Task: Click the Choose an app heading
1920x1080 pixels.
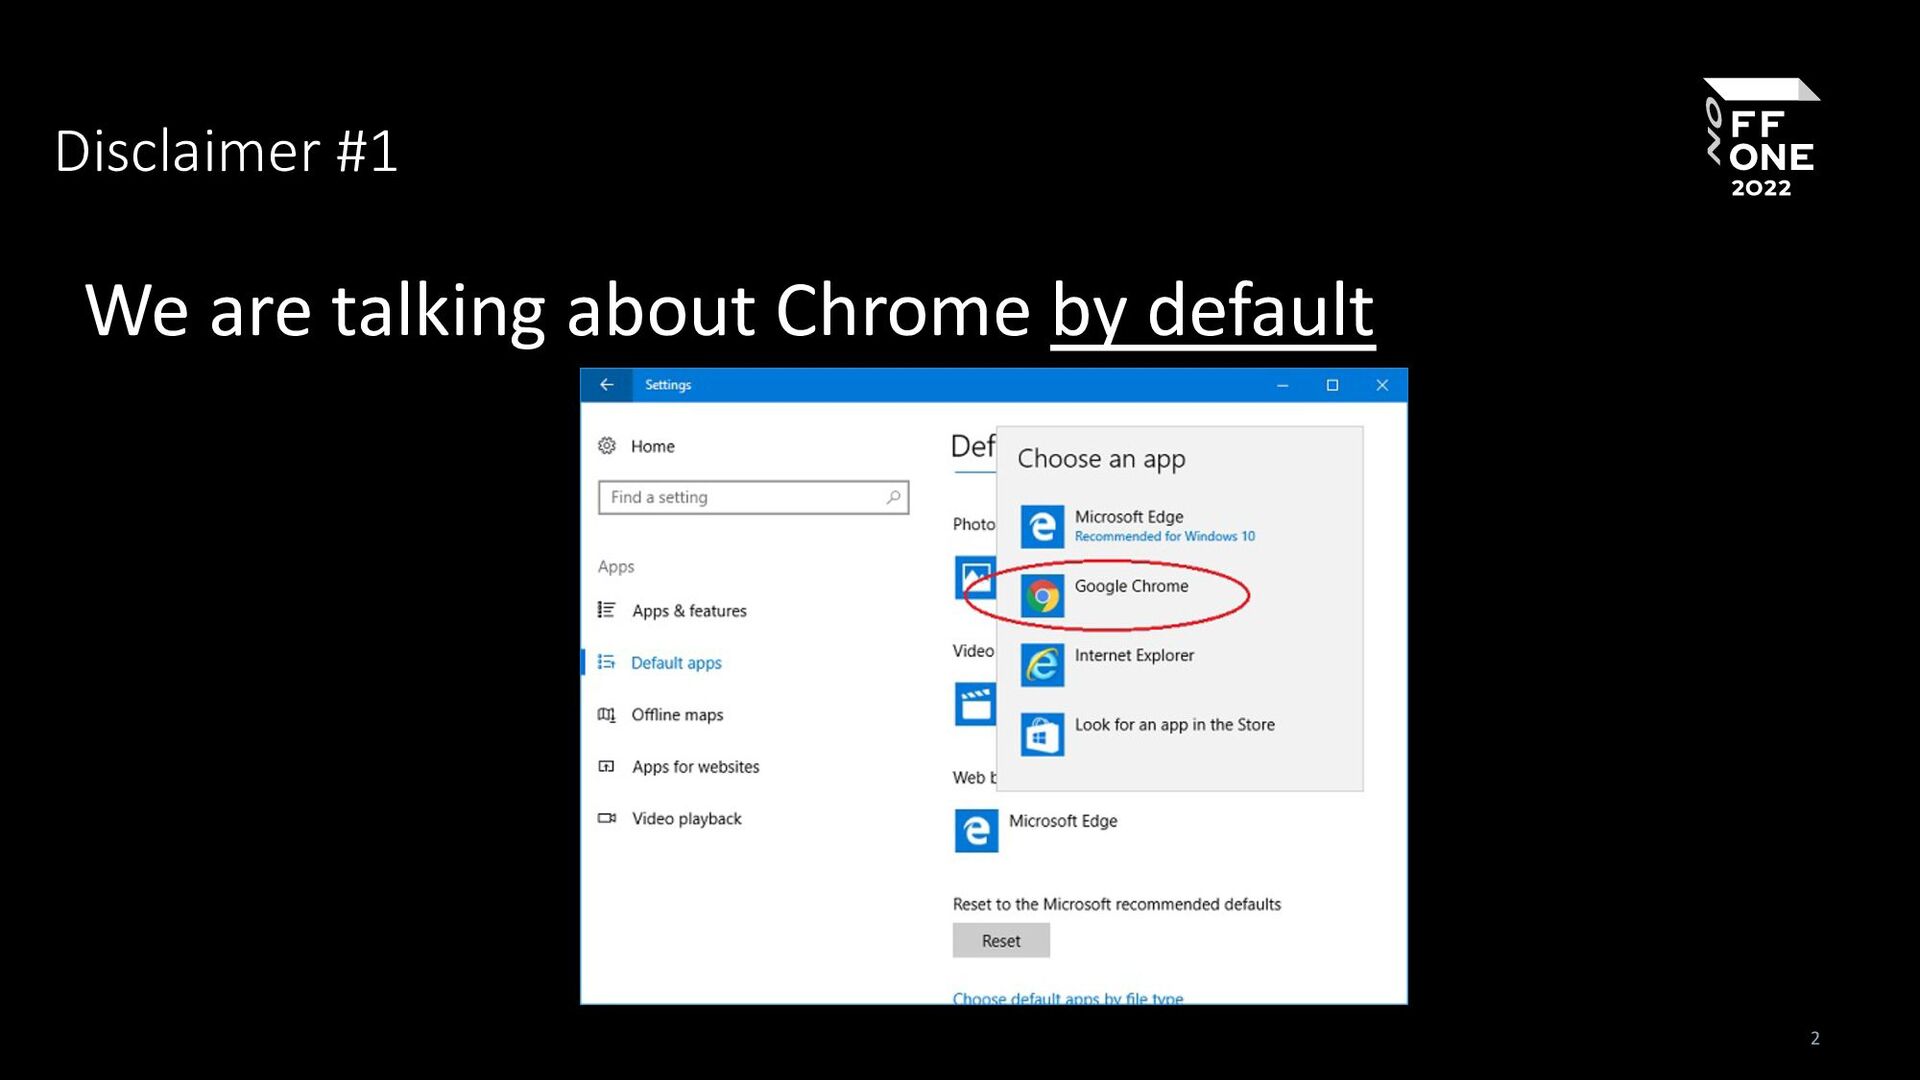Action: [1101, 459]
